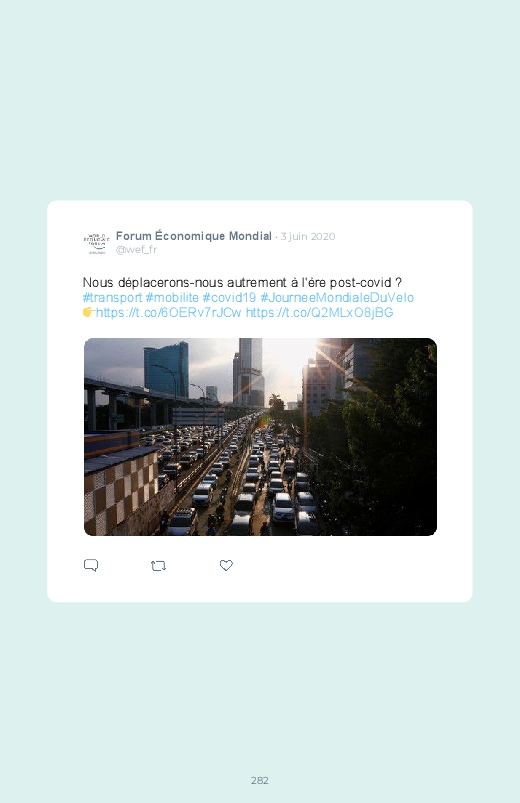Click the World Economic Forum avatar logo
520x803 pixels.
click(96, 243)
